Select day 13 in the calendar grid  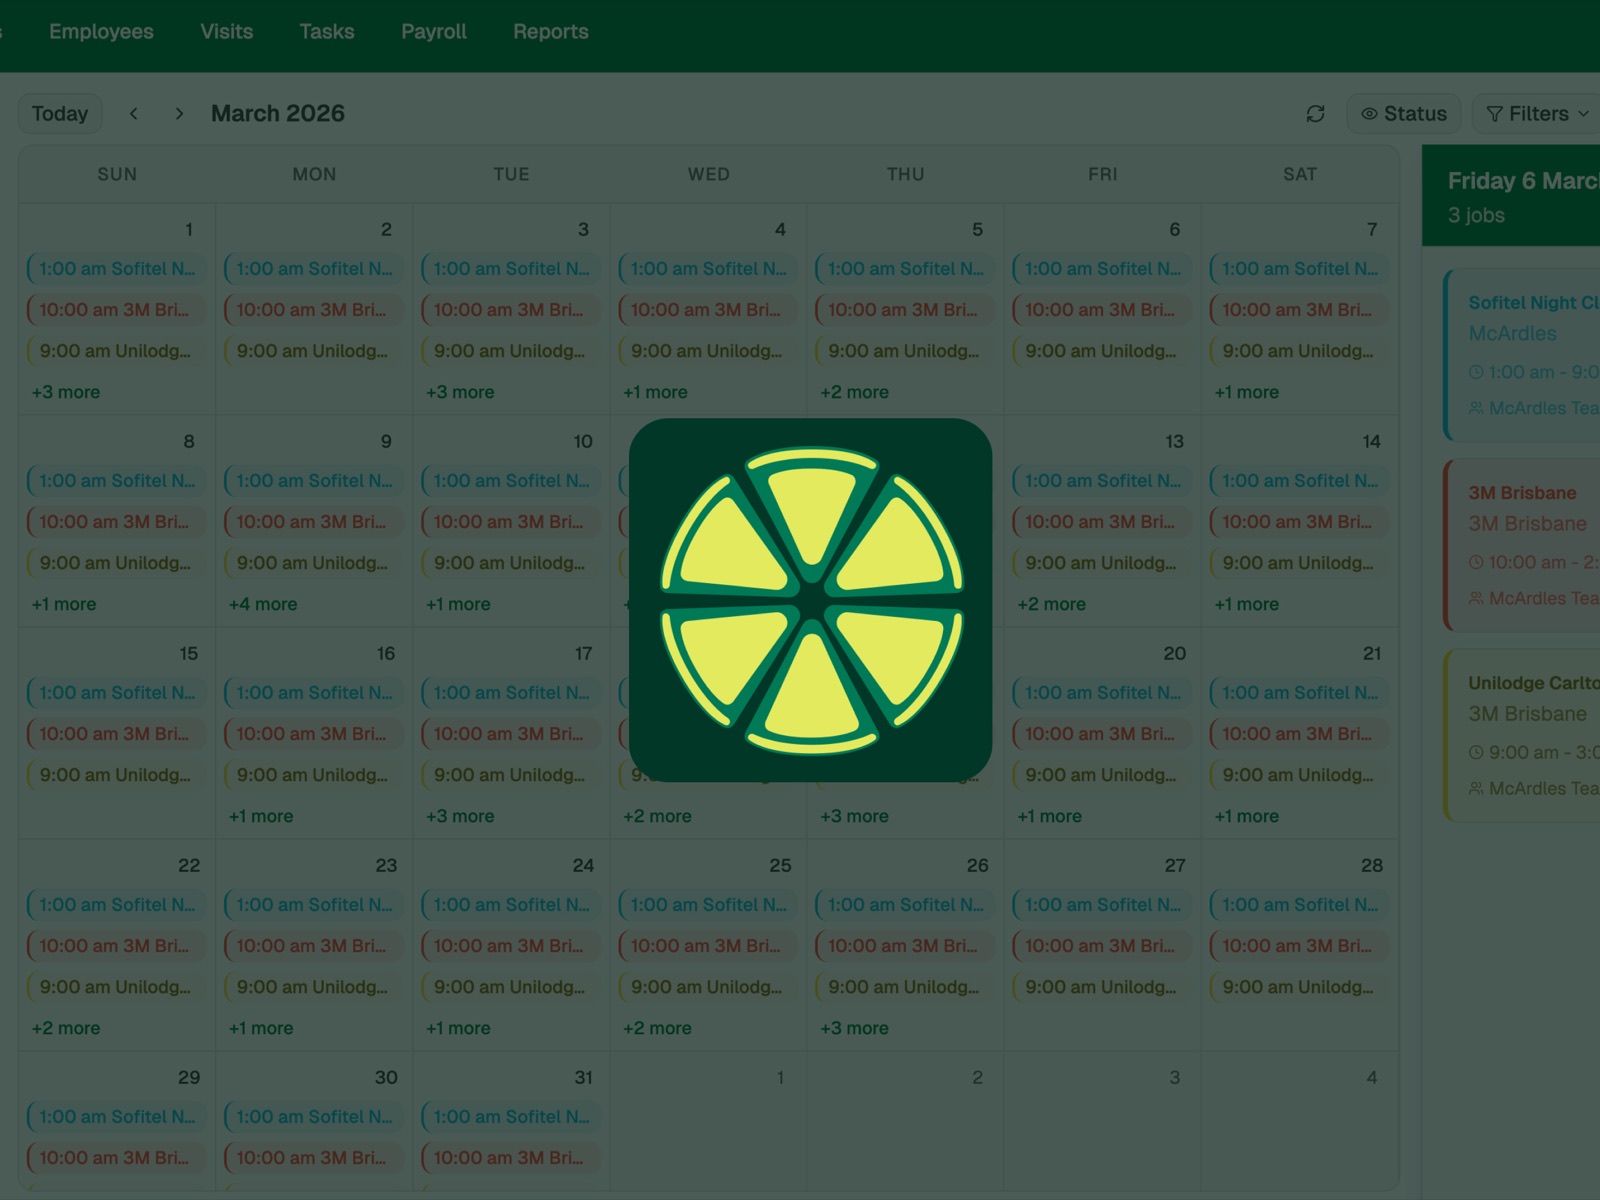coord(1174,442)
